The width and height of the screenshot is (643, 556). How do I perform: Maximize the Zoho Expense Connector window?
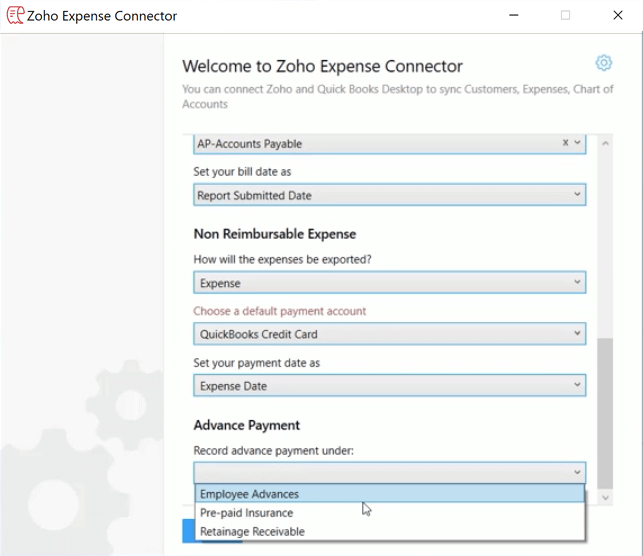coord(565,16)
